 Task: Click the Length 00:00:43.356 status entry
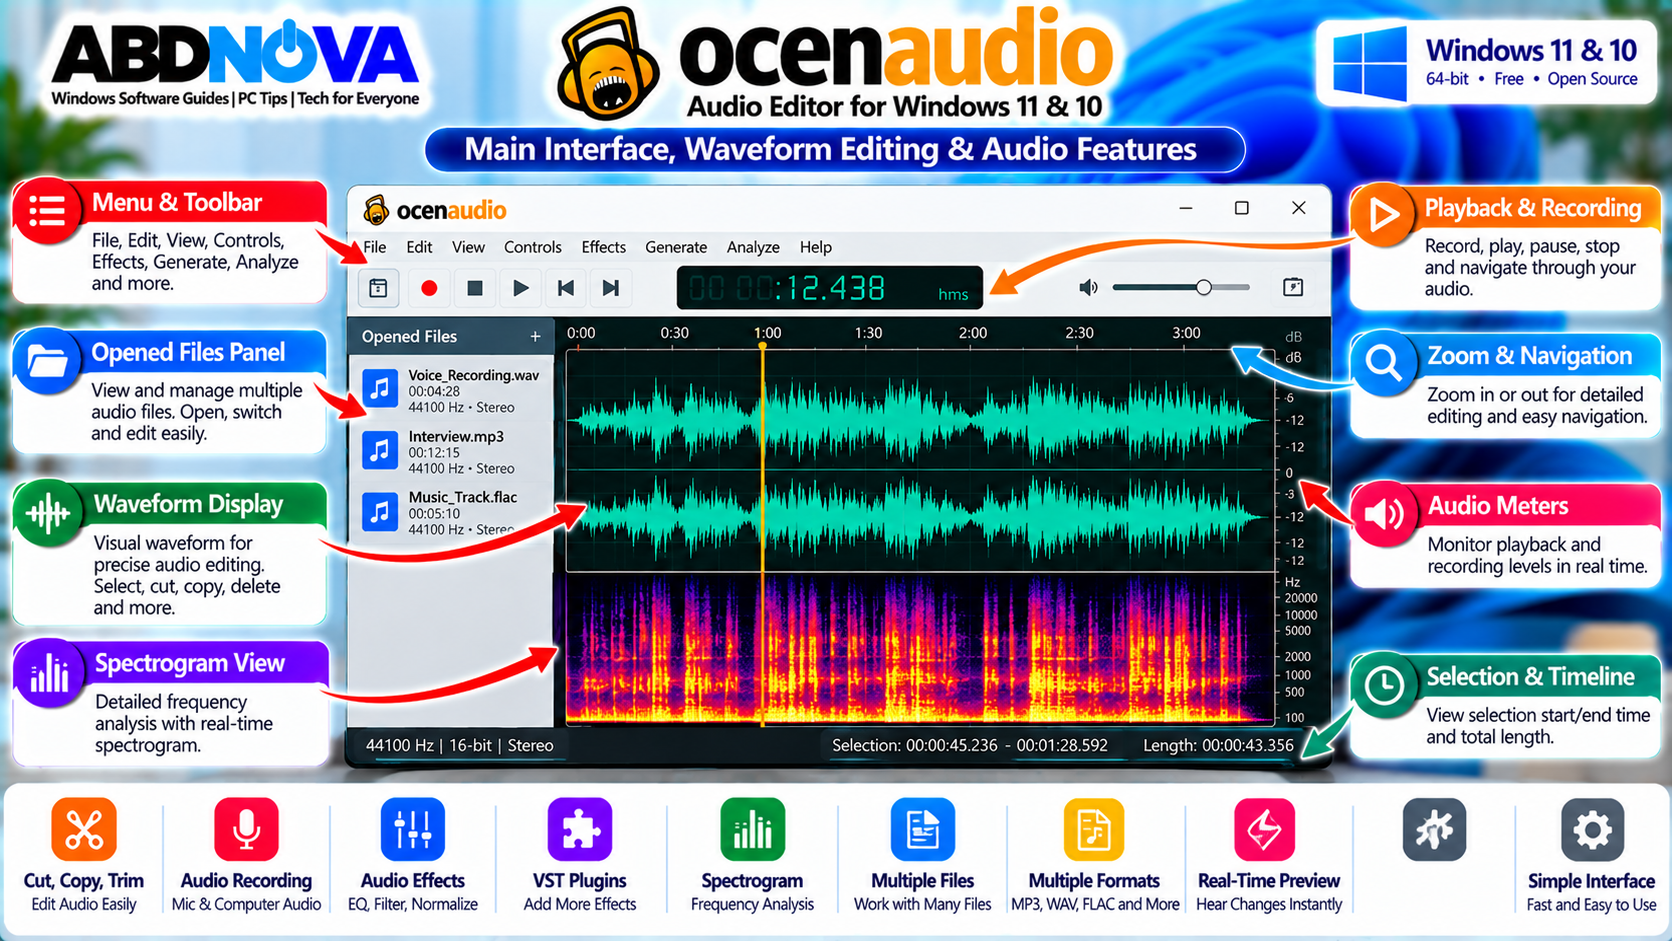1218,745
